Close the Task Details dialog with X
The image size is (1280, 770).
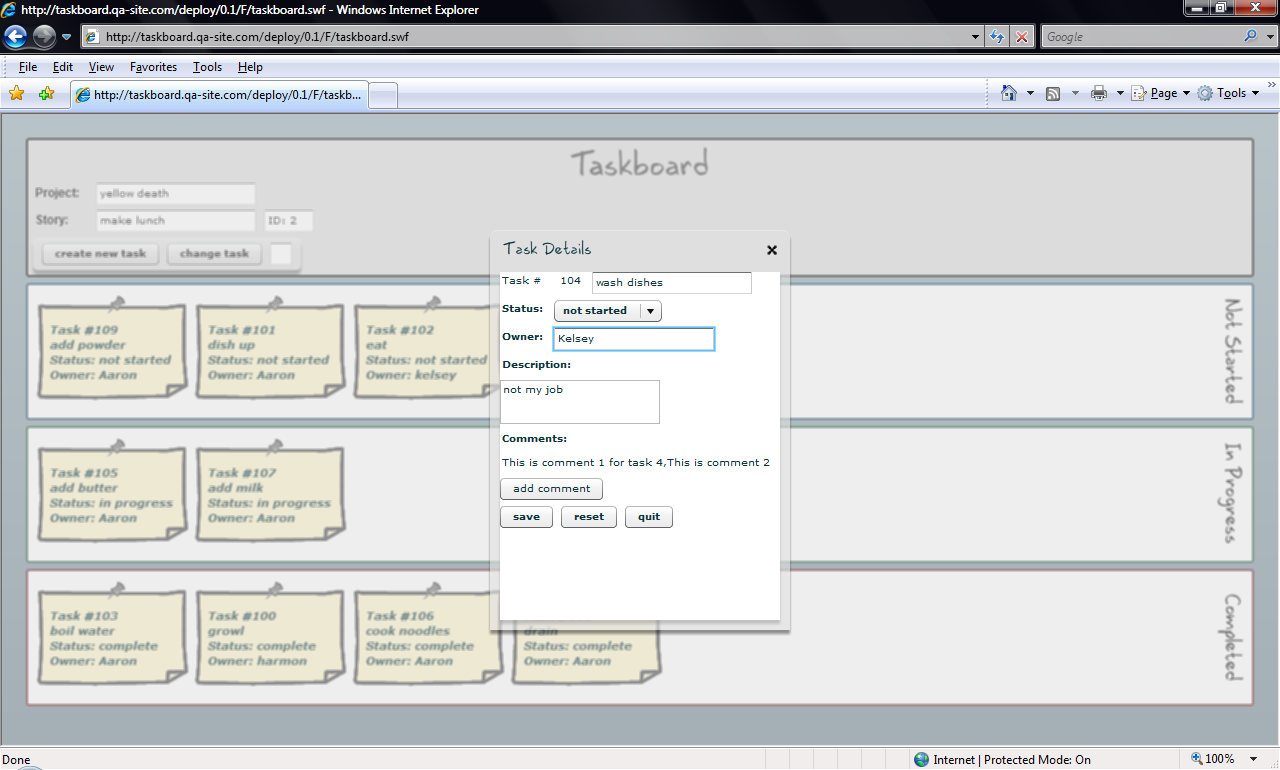[x=771, y=250]
